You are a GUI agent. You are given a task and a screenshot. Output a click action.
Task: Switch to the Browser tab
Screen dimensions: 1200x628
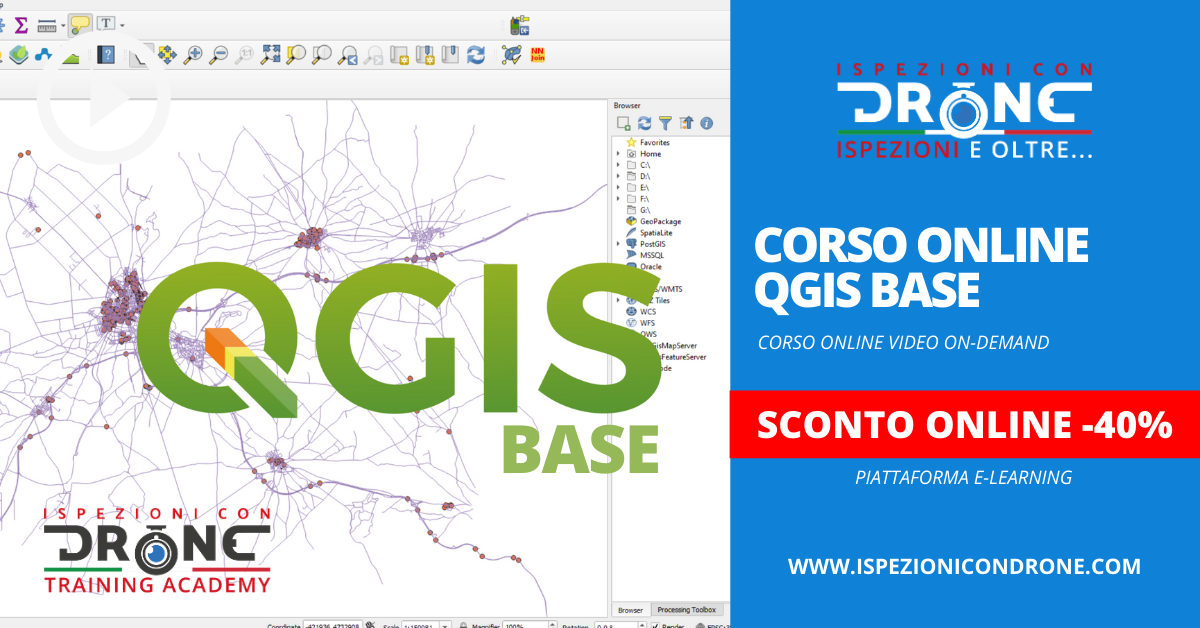click(x=630, y=610)
